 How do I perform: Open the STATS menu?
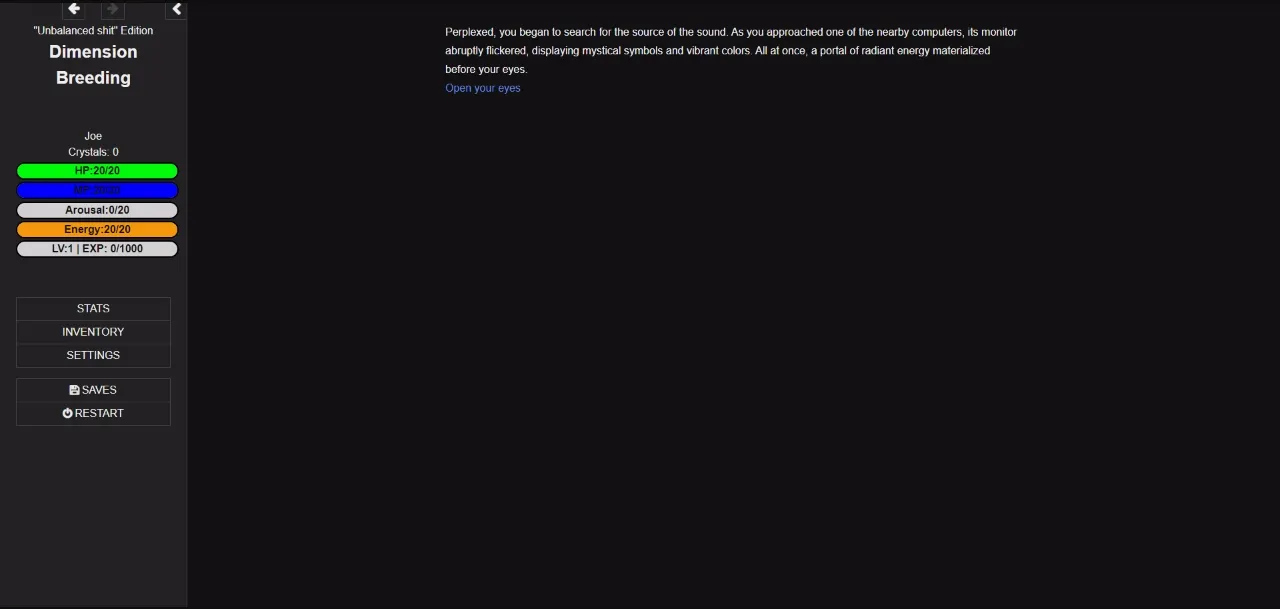click(93, 309)
